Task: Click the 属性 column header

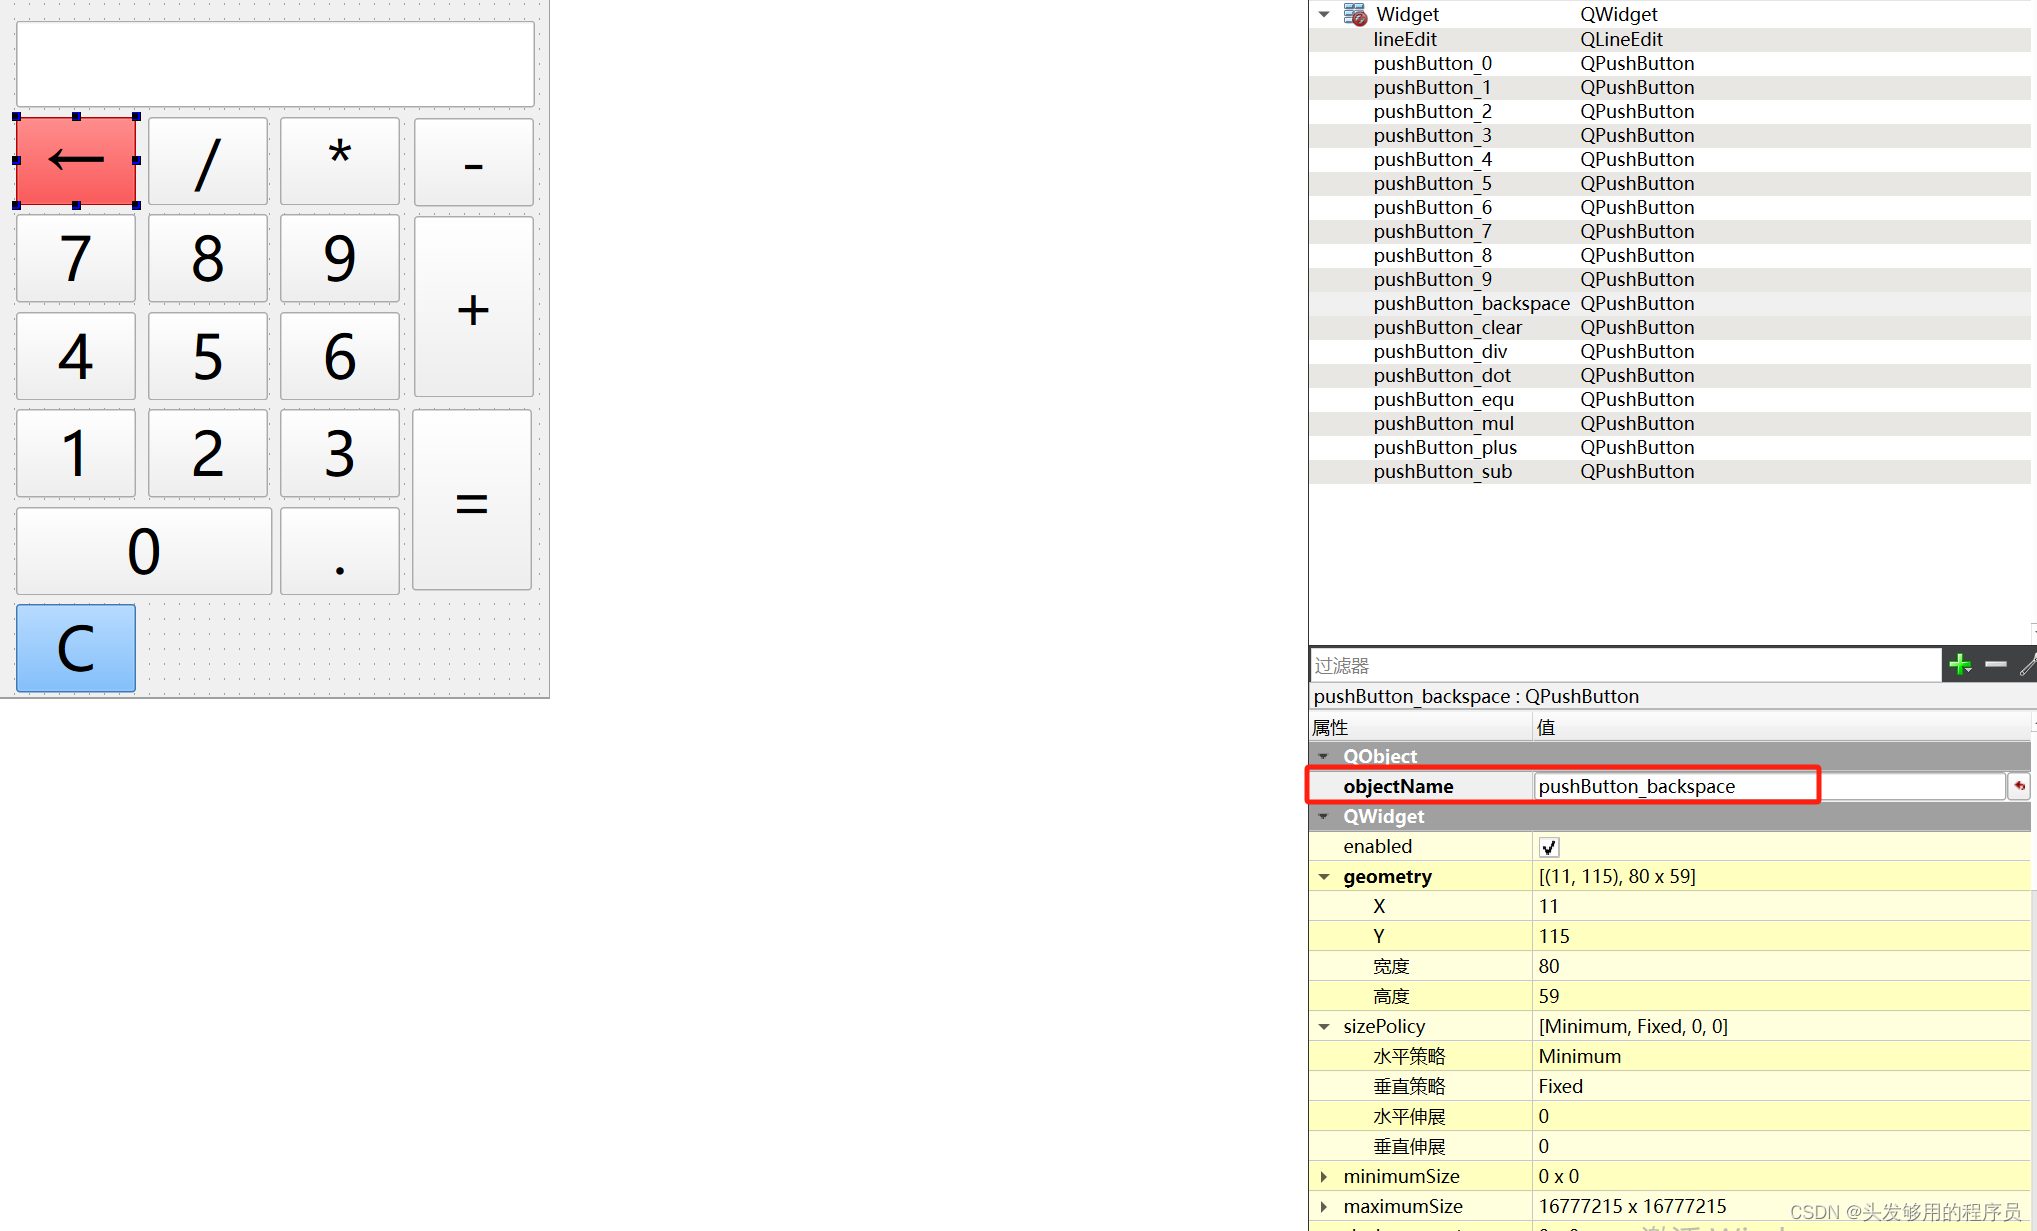Action: click(1421, 727)
